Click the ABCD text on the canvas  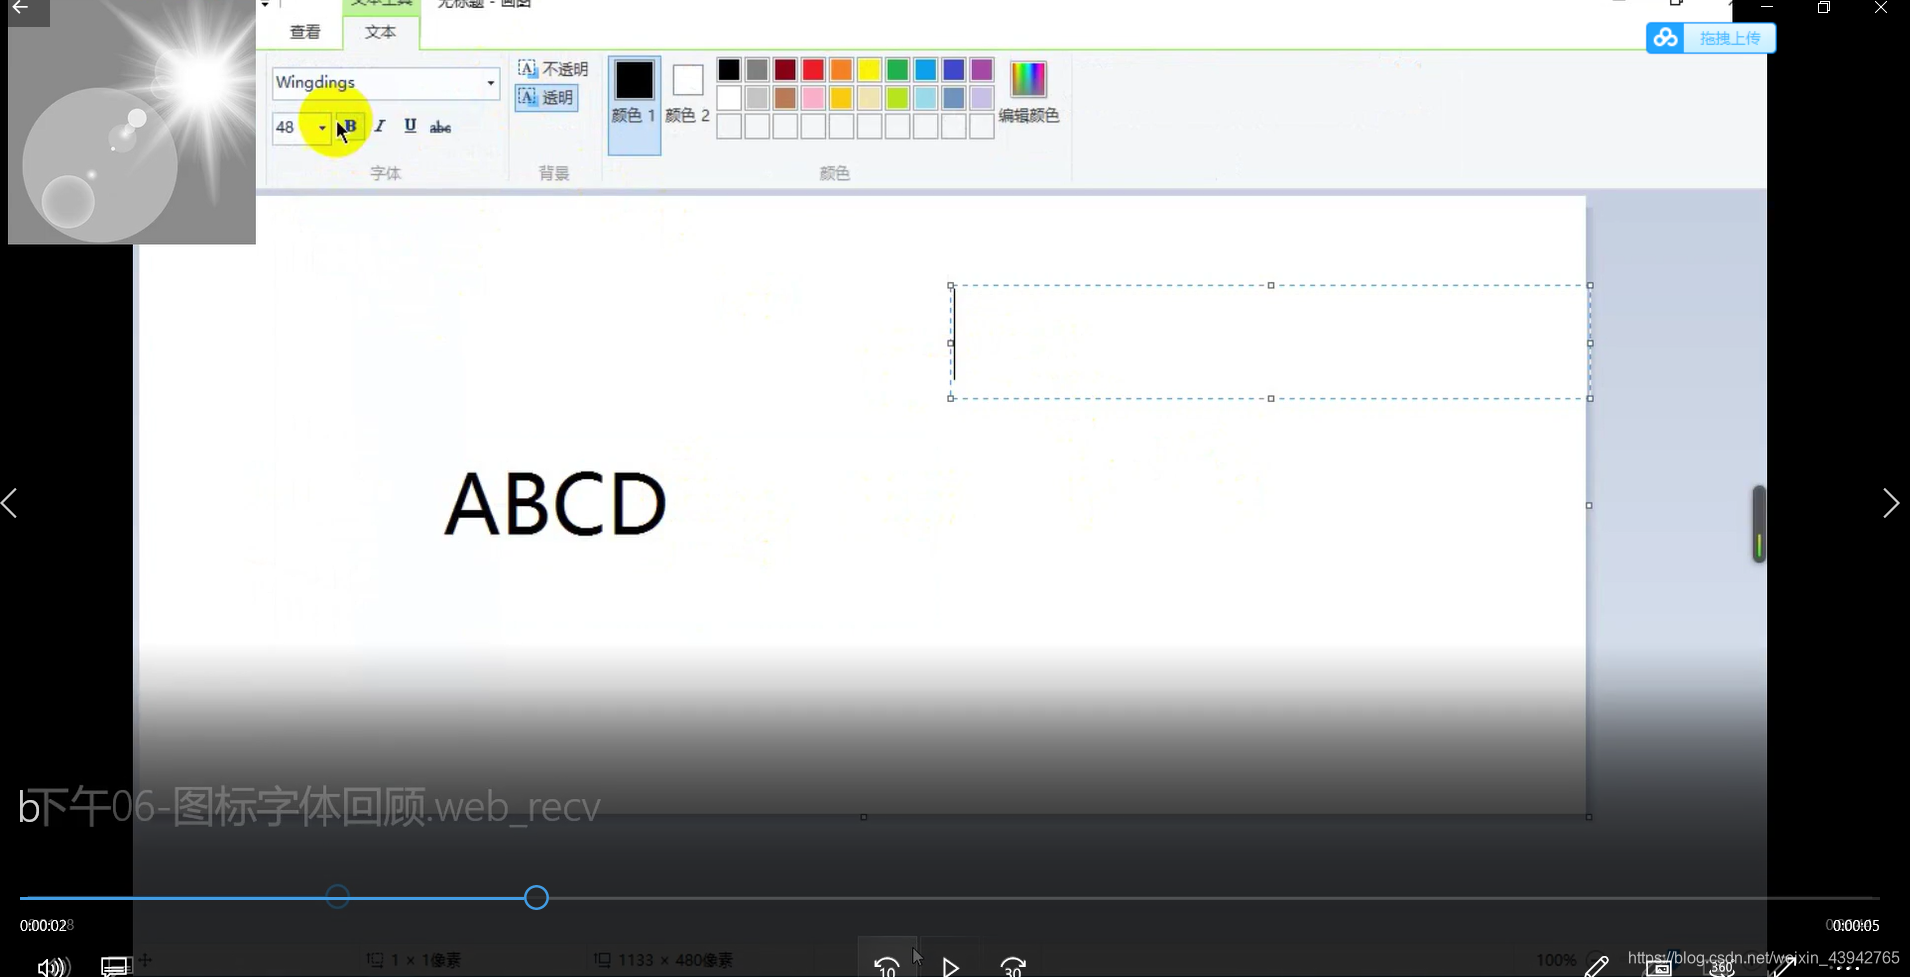pos(555,503)
